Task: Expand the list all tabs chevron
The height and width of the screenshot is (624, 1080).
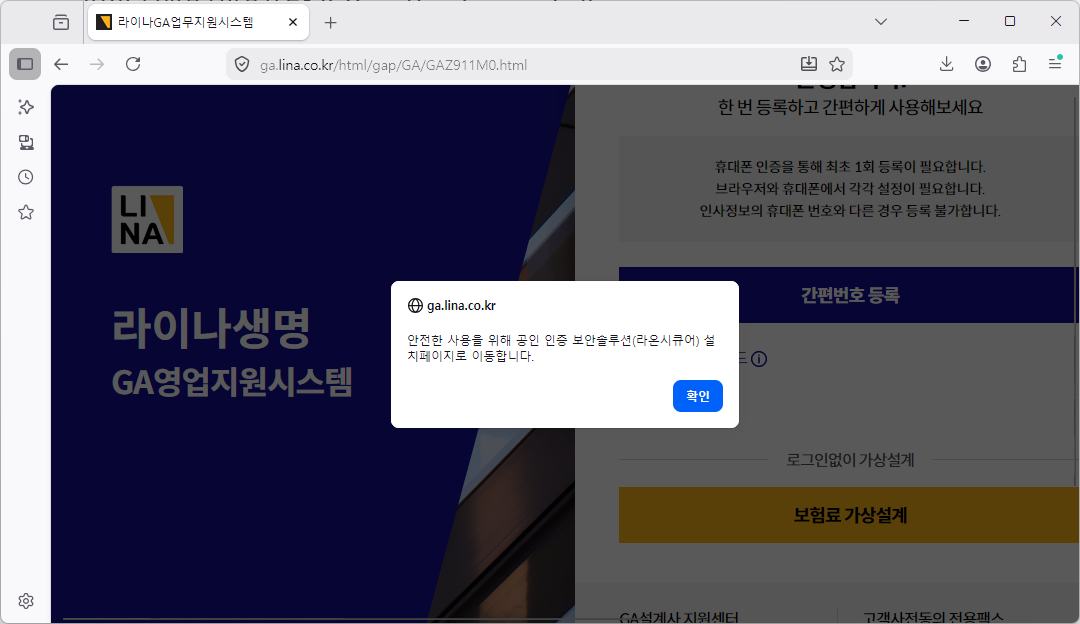Action: coord(880,21)
